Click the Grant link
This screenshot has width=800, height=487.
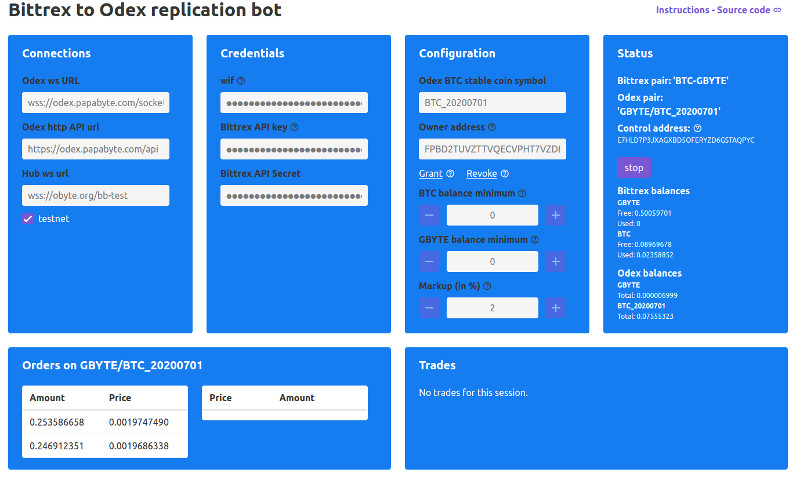[431, 173]
